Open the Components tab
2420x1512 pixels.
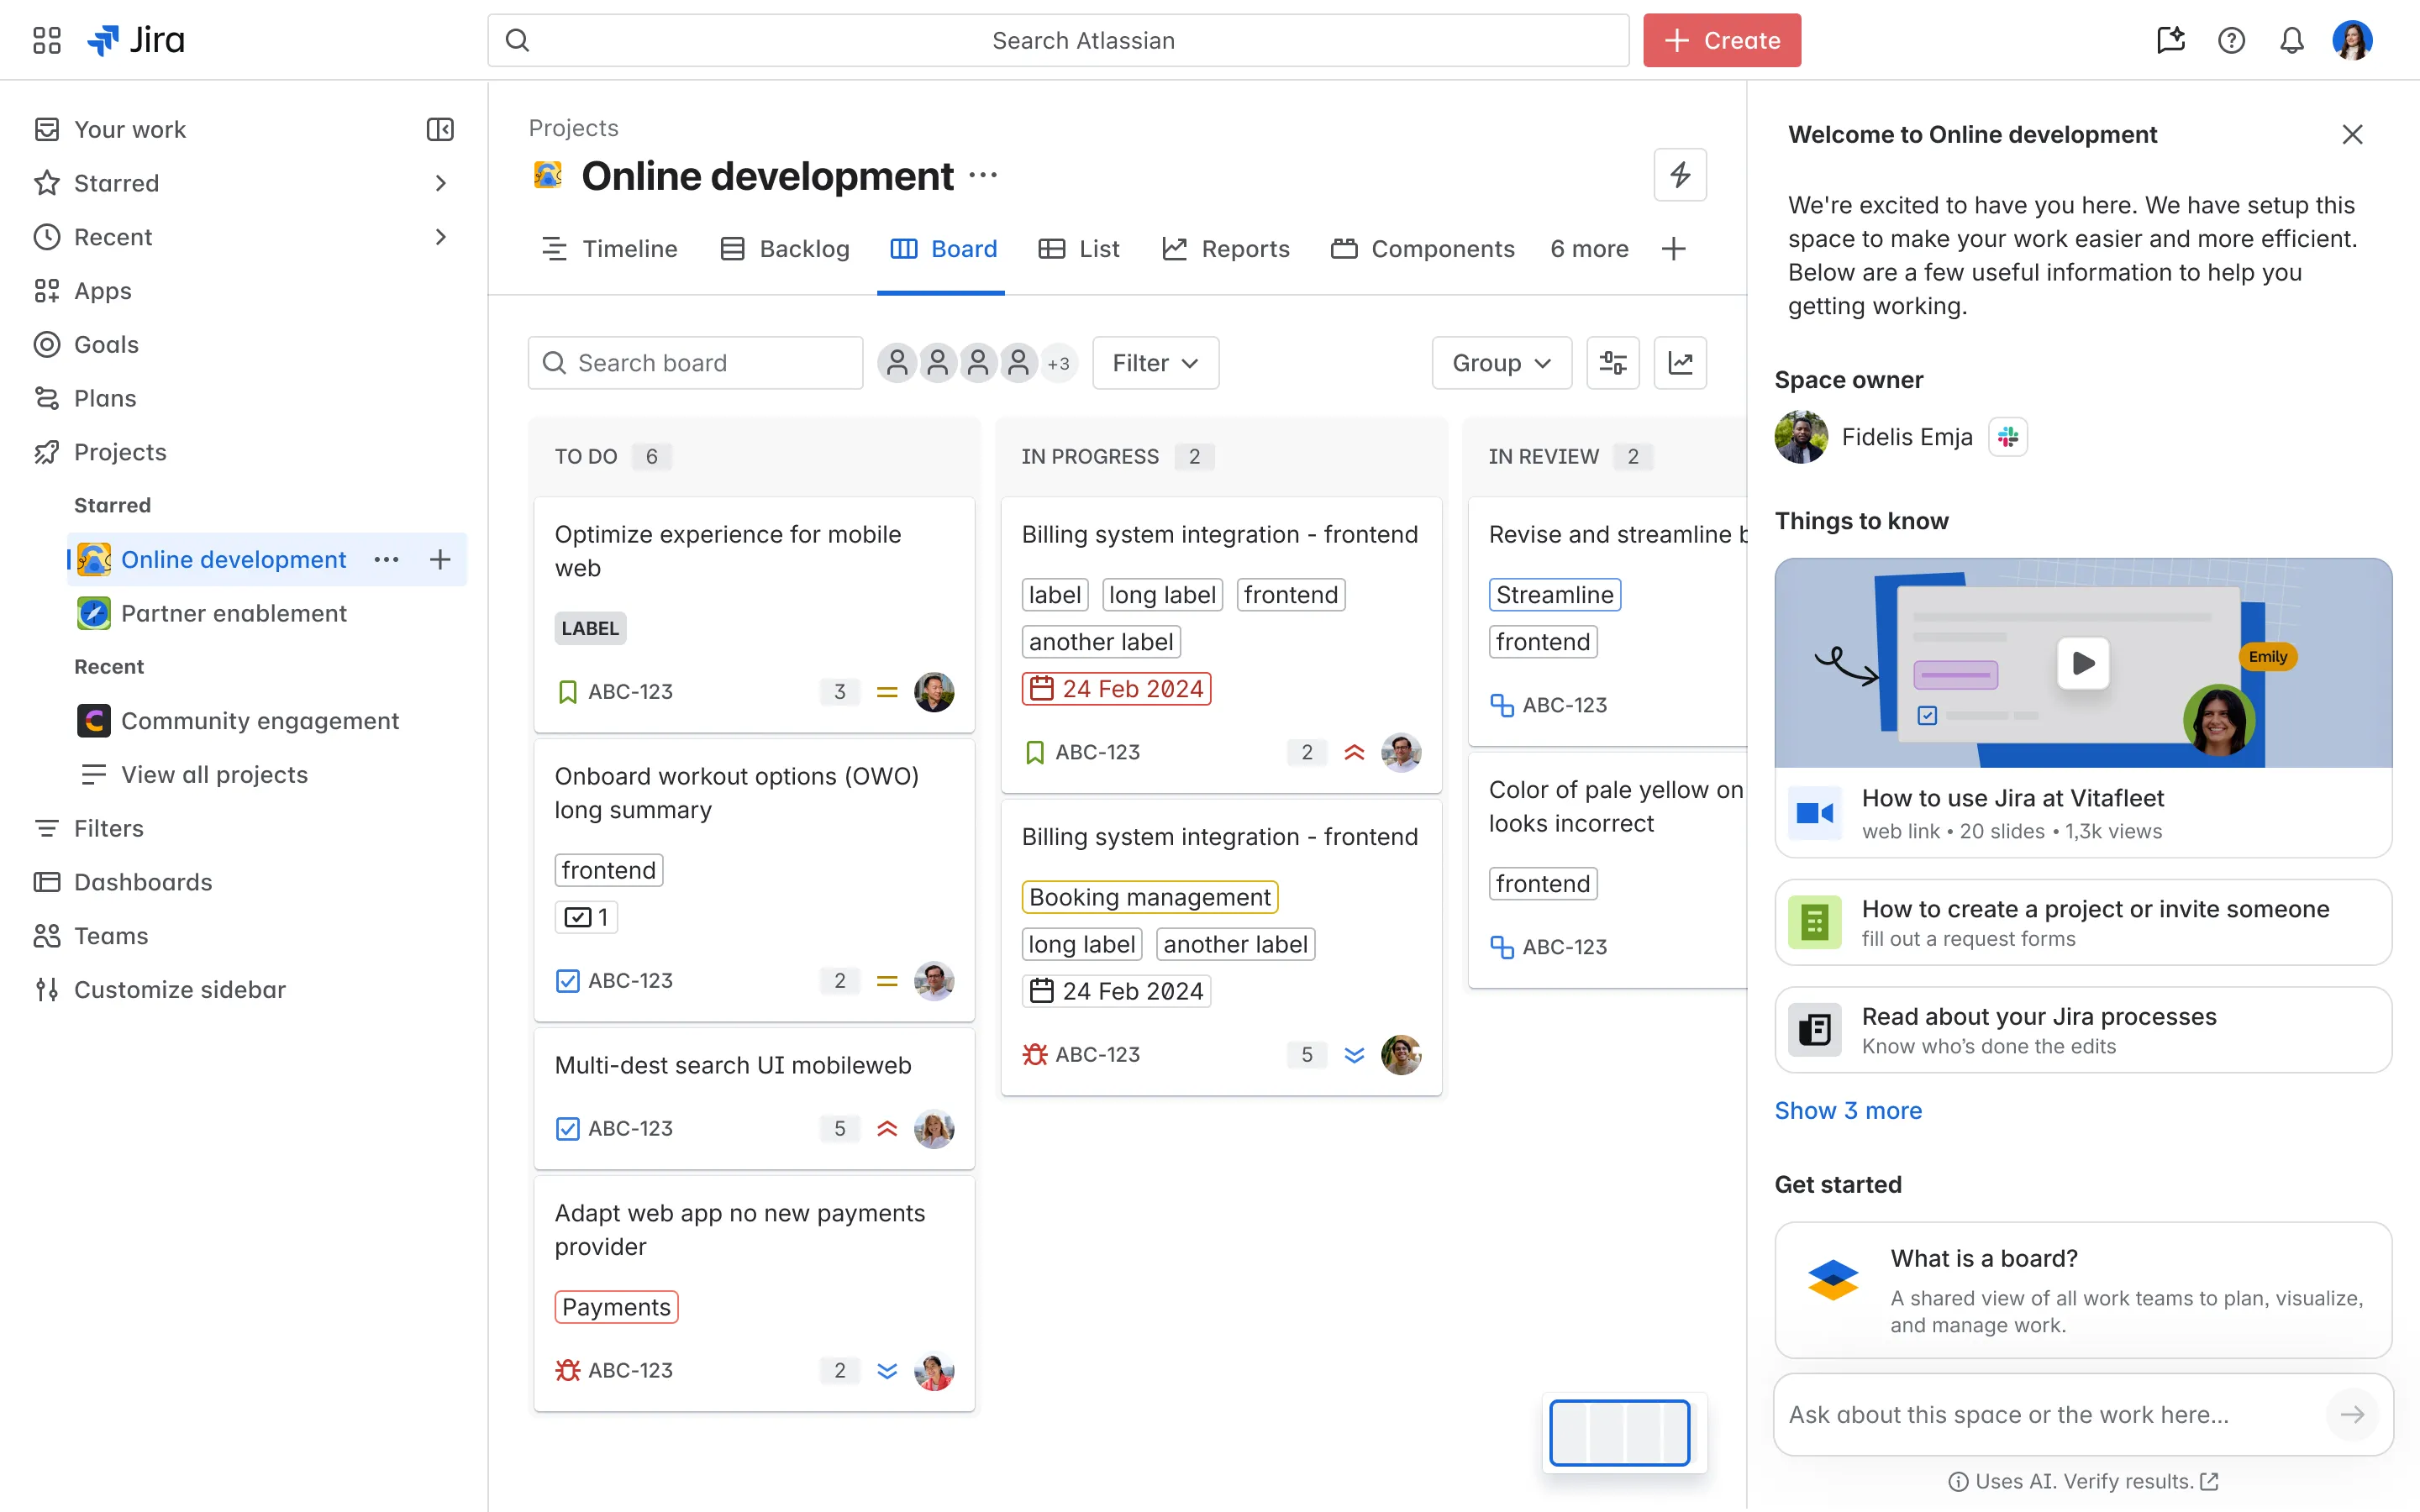click(x=1422, y=249)
